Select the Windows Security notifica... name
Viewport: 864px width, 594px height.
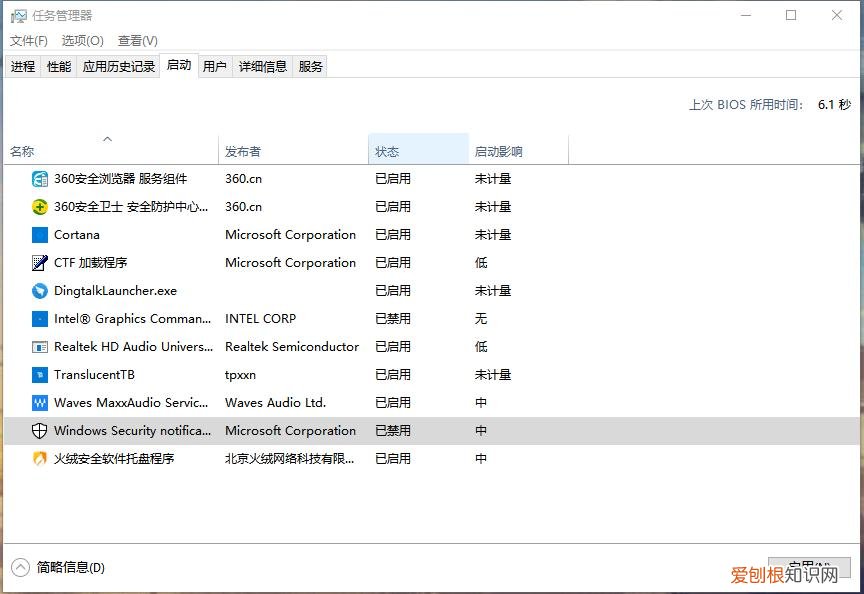tap(132, 431)
